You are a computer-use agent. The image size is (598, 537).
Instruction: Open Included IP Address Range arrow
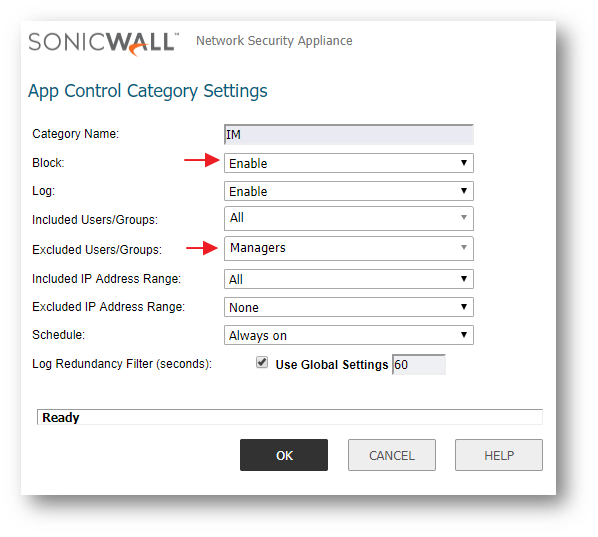tap(463, 279)
